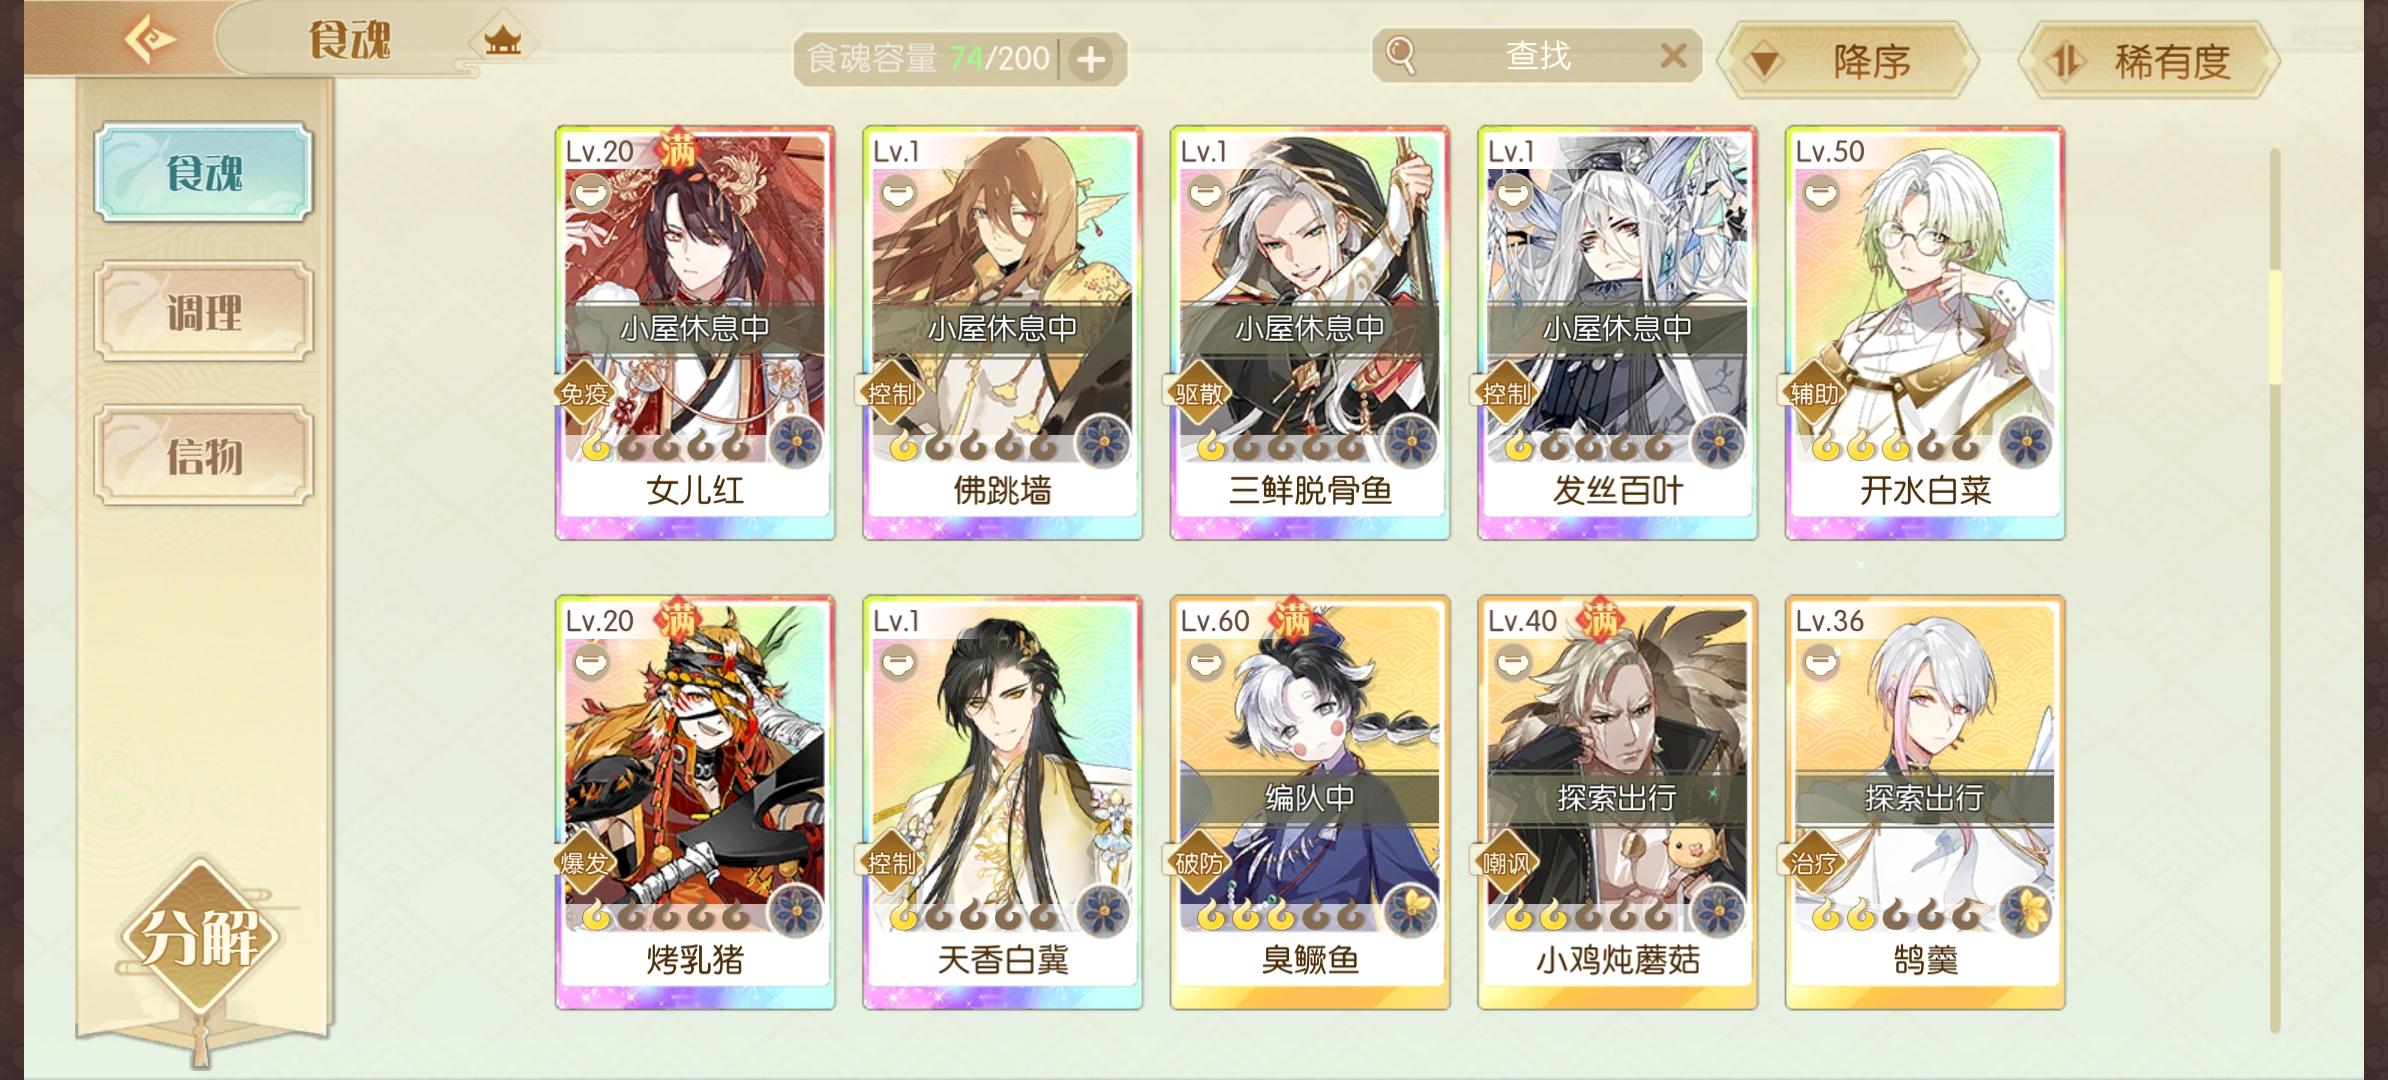Open the 烤乳猪 character card
This screenshot has height=1080, width=2388.
pos(695,803)
